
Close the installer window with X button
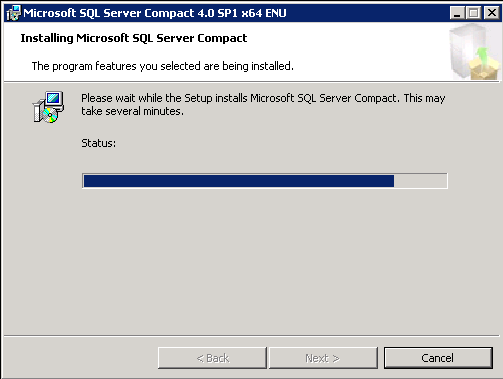492,13
